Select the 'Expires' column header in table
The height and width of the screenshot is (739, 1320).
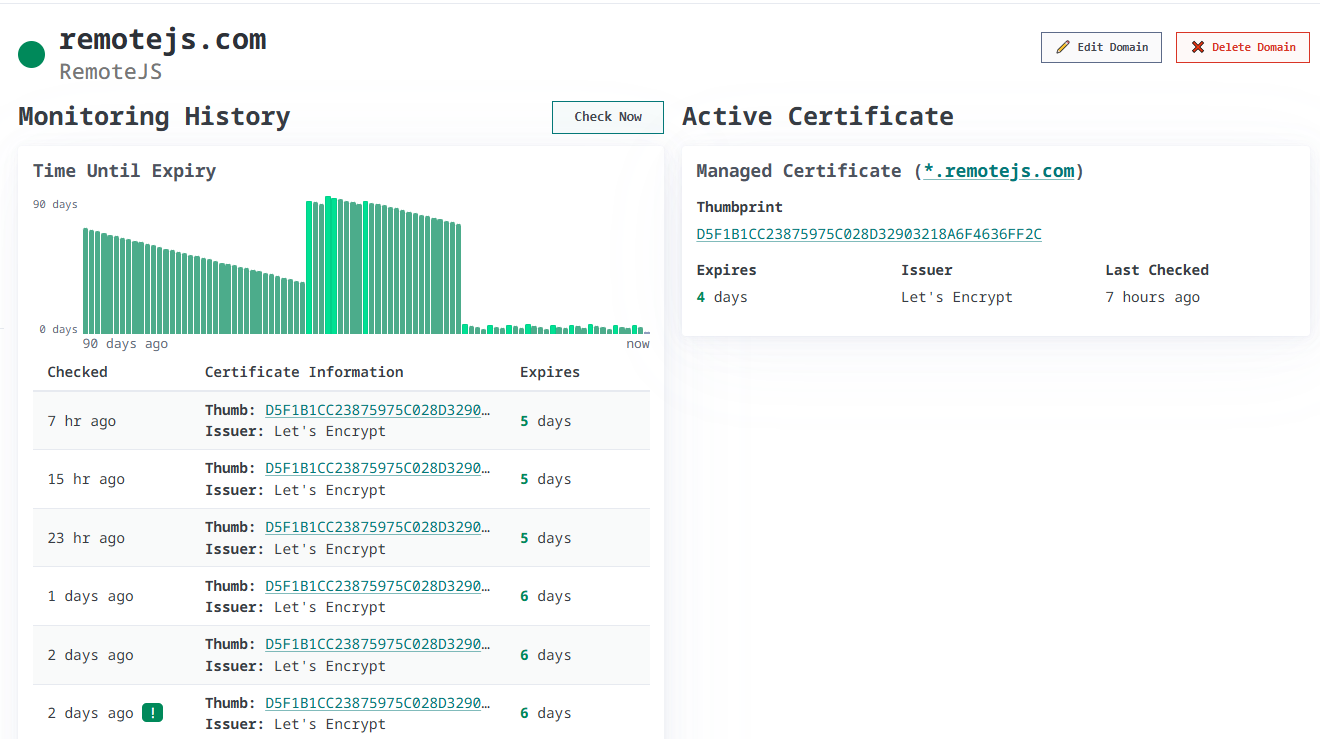click(x=550, y=372)
